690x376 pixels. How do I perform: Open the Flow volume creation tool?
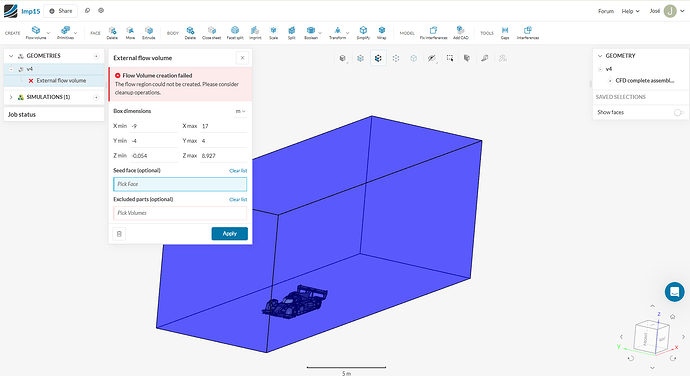tap(36, 32)
